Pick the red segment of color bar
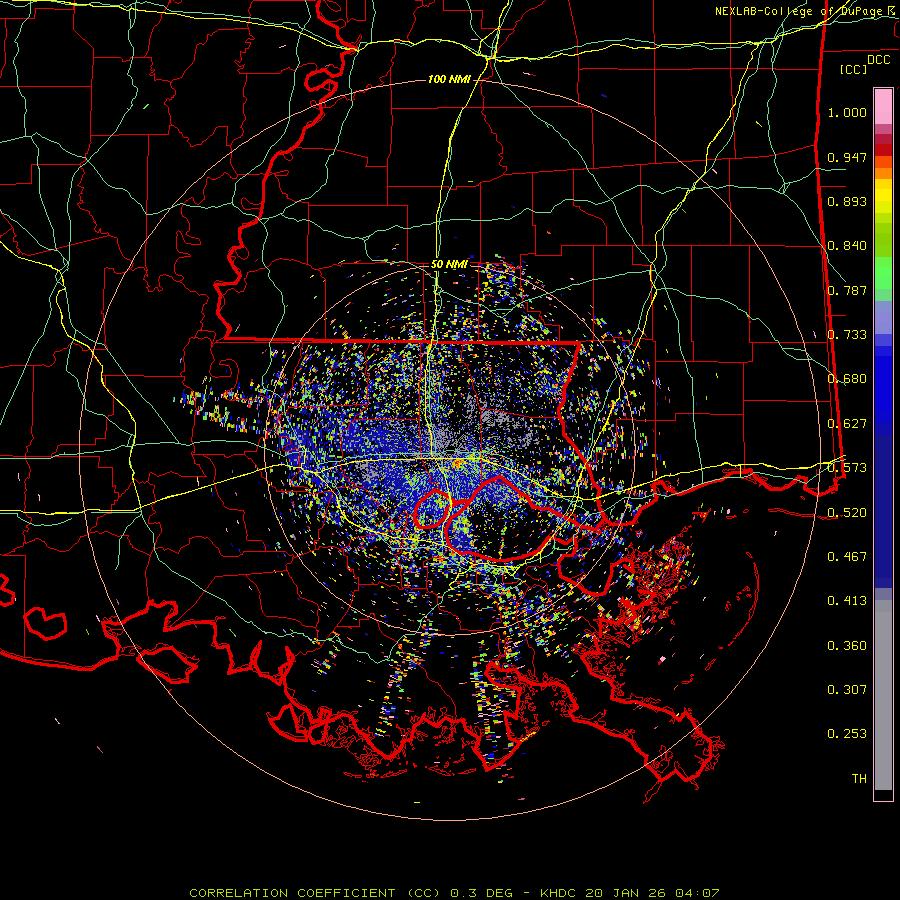 [x=883, y=150]
